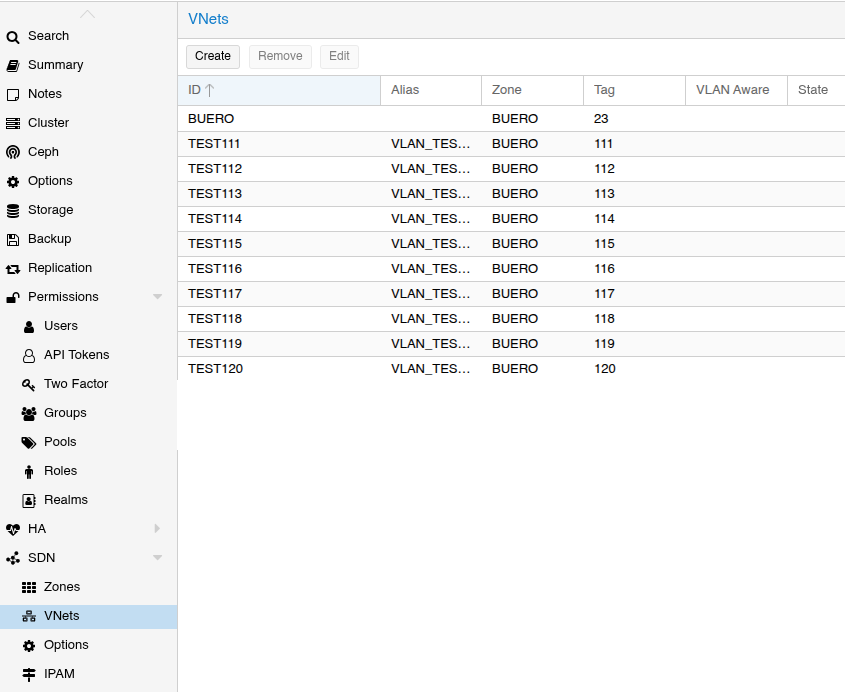Click the Two Factor key icon

[x=29, y=384]
